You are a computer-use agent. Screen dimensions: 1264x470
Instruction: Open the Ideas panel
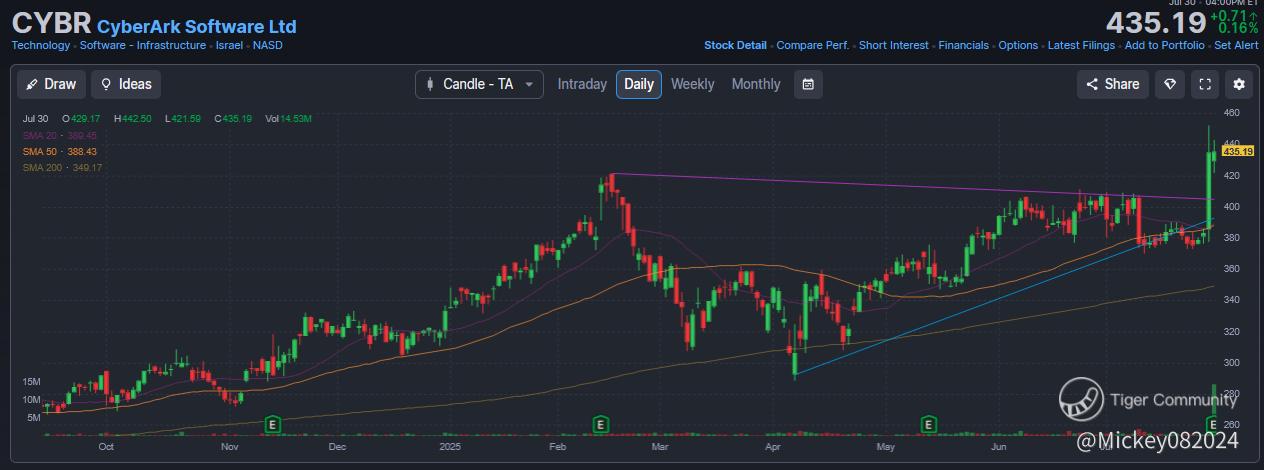tap(126, 84)
